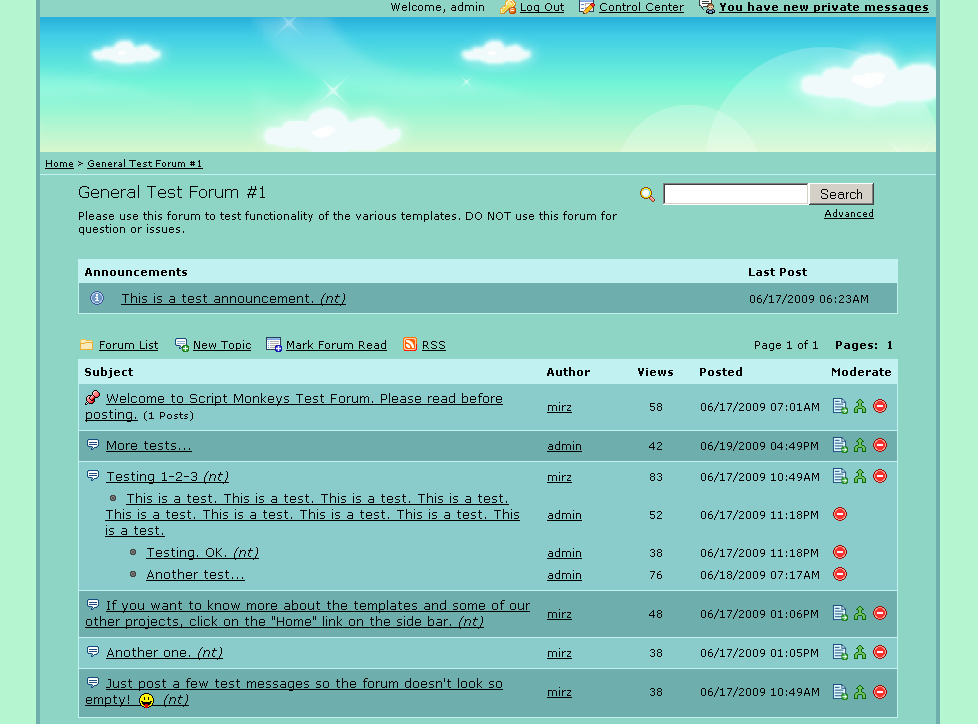Open the 'This is a test.' reply link
This screenshot has width=978, height=724.
pyautogui.click(x=312, y=515)
